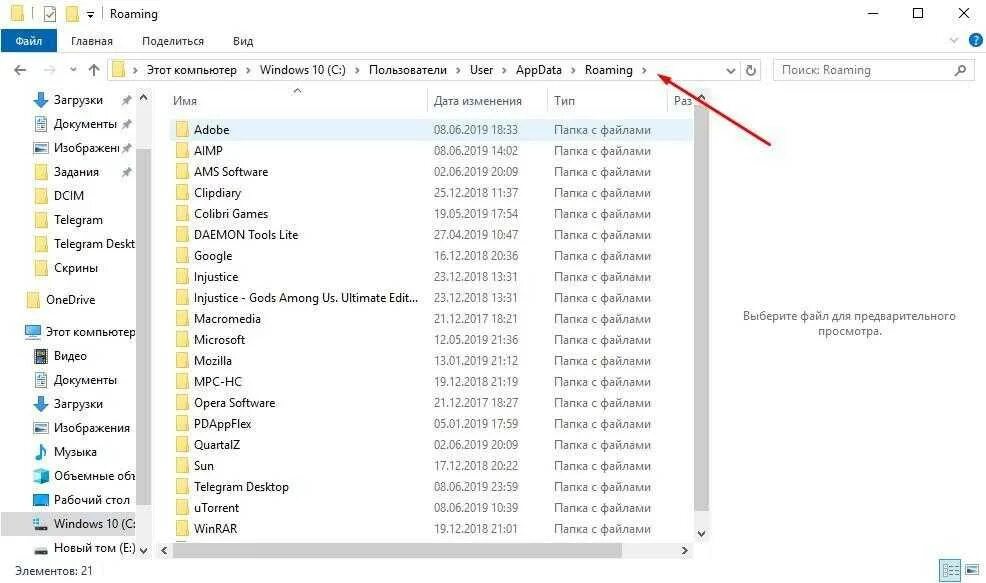Viewport: 986px width, 583px height.
Task: Open the Файл menu
Action: [29, 41]
